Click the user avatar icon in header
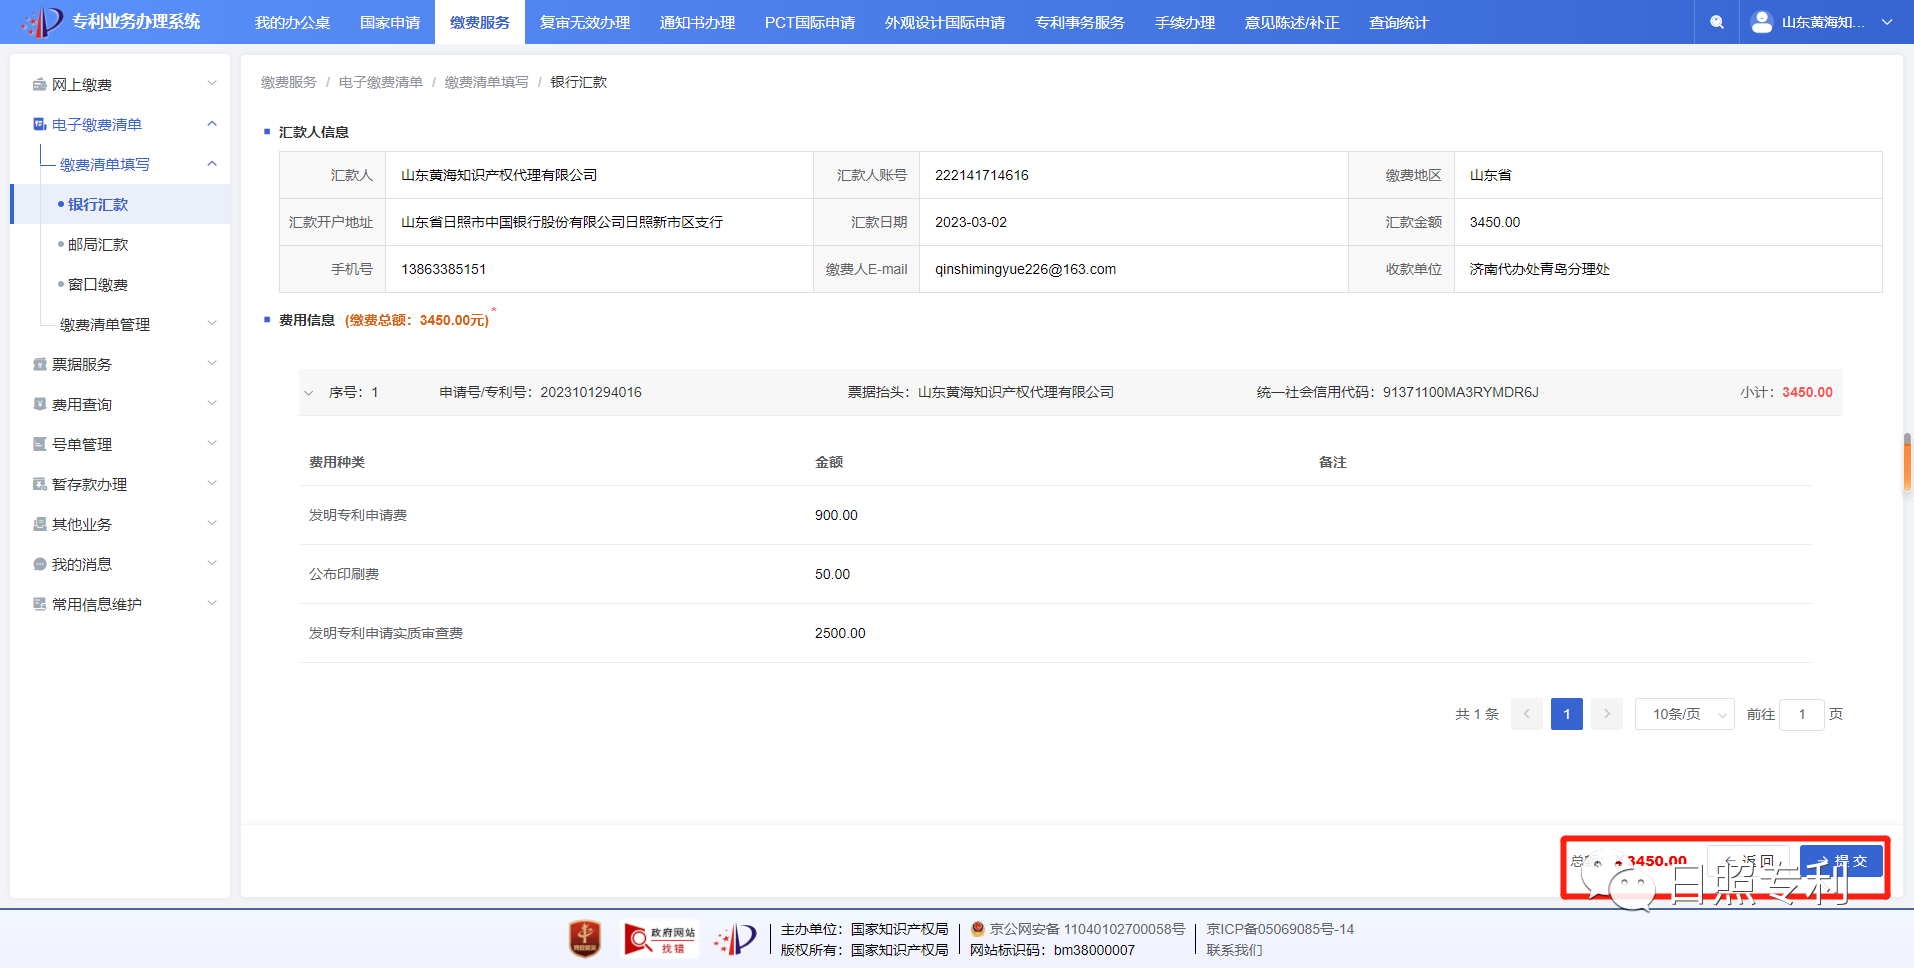Screen dimensions: 1914x968 pos(1762,21)
